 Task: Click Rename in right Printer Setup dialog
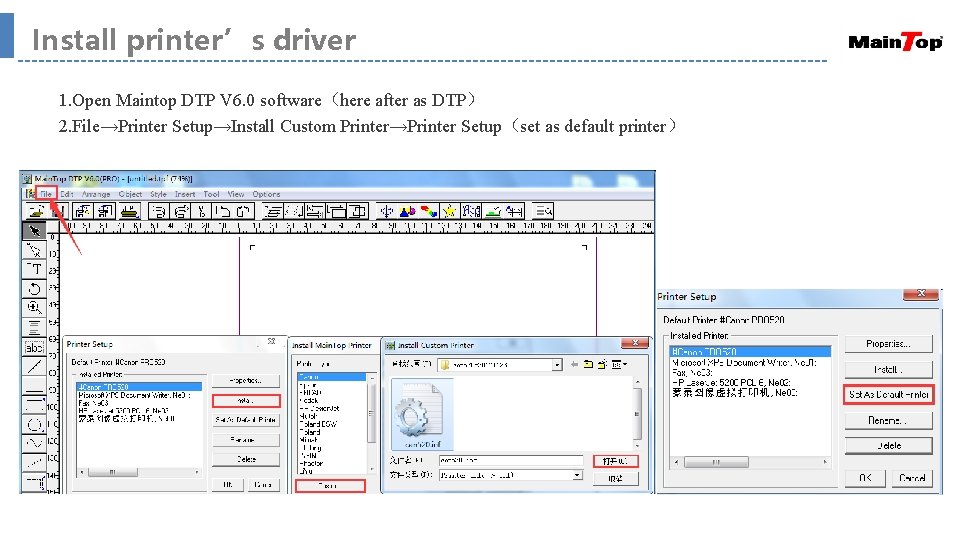pos(888,421)
